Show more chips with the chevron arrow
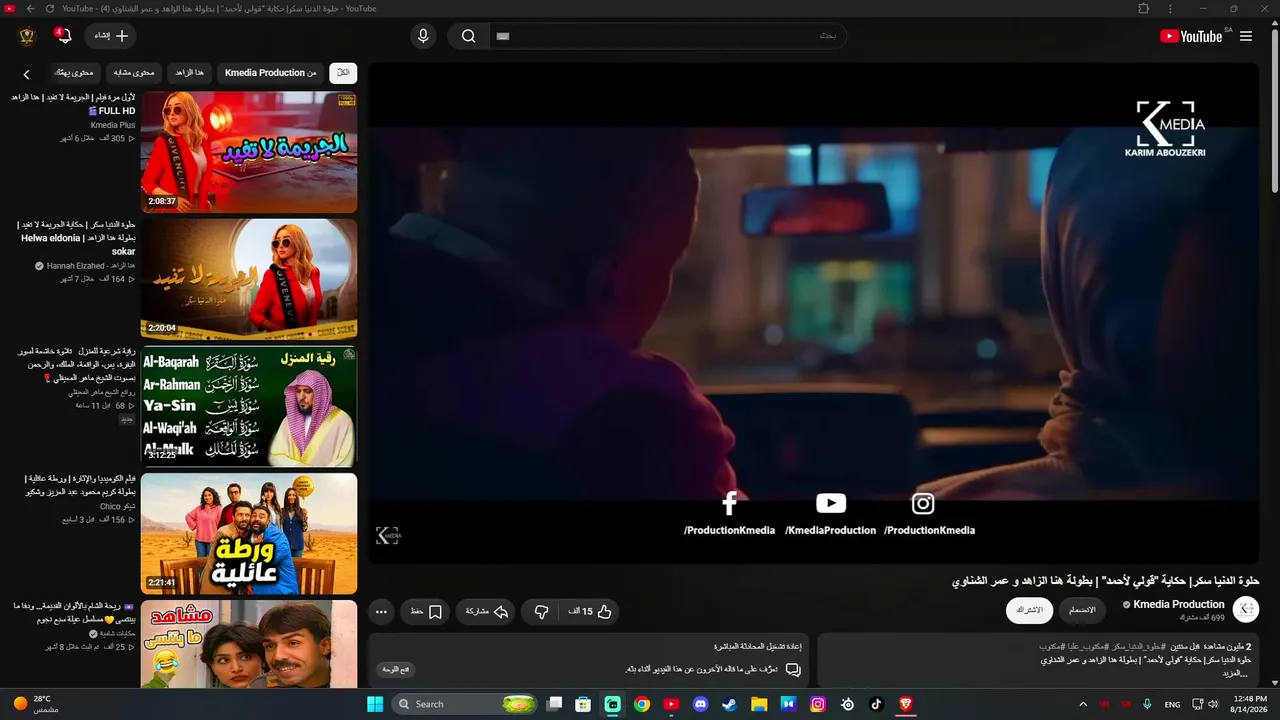The width and height of the screenshot is (1280, 720). point(27,74)
